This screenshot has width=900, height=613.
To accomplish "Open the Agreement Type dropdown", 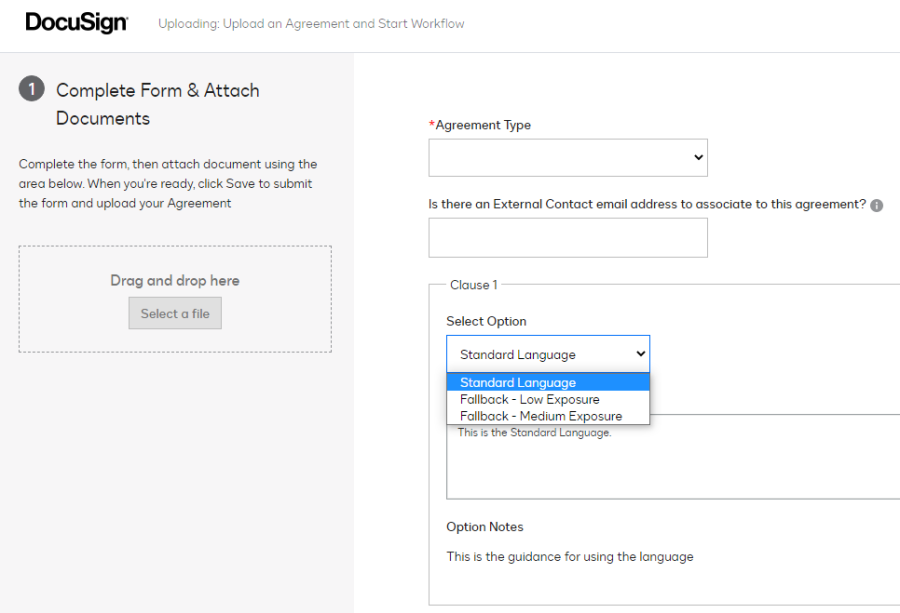I will pos(568,157).
